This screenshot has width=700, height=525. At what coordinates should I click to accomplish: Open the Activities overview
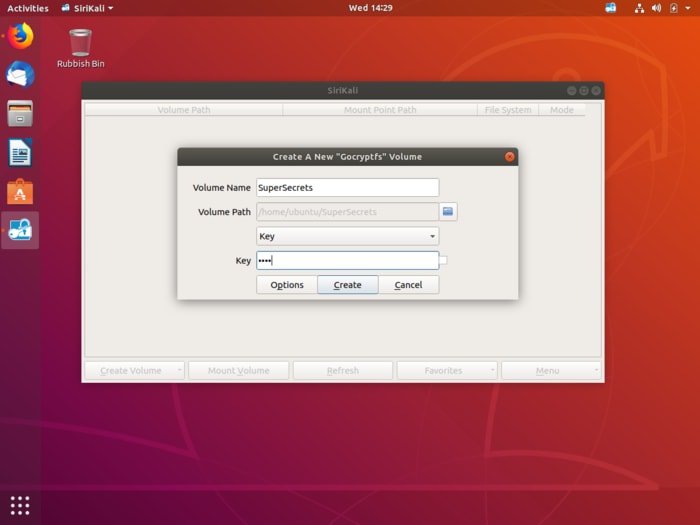coord(28,8)
